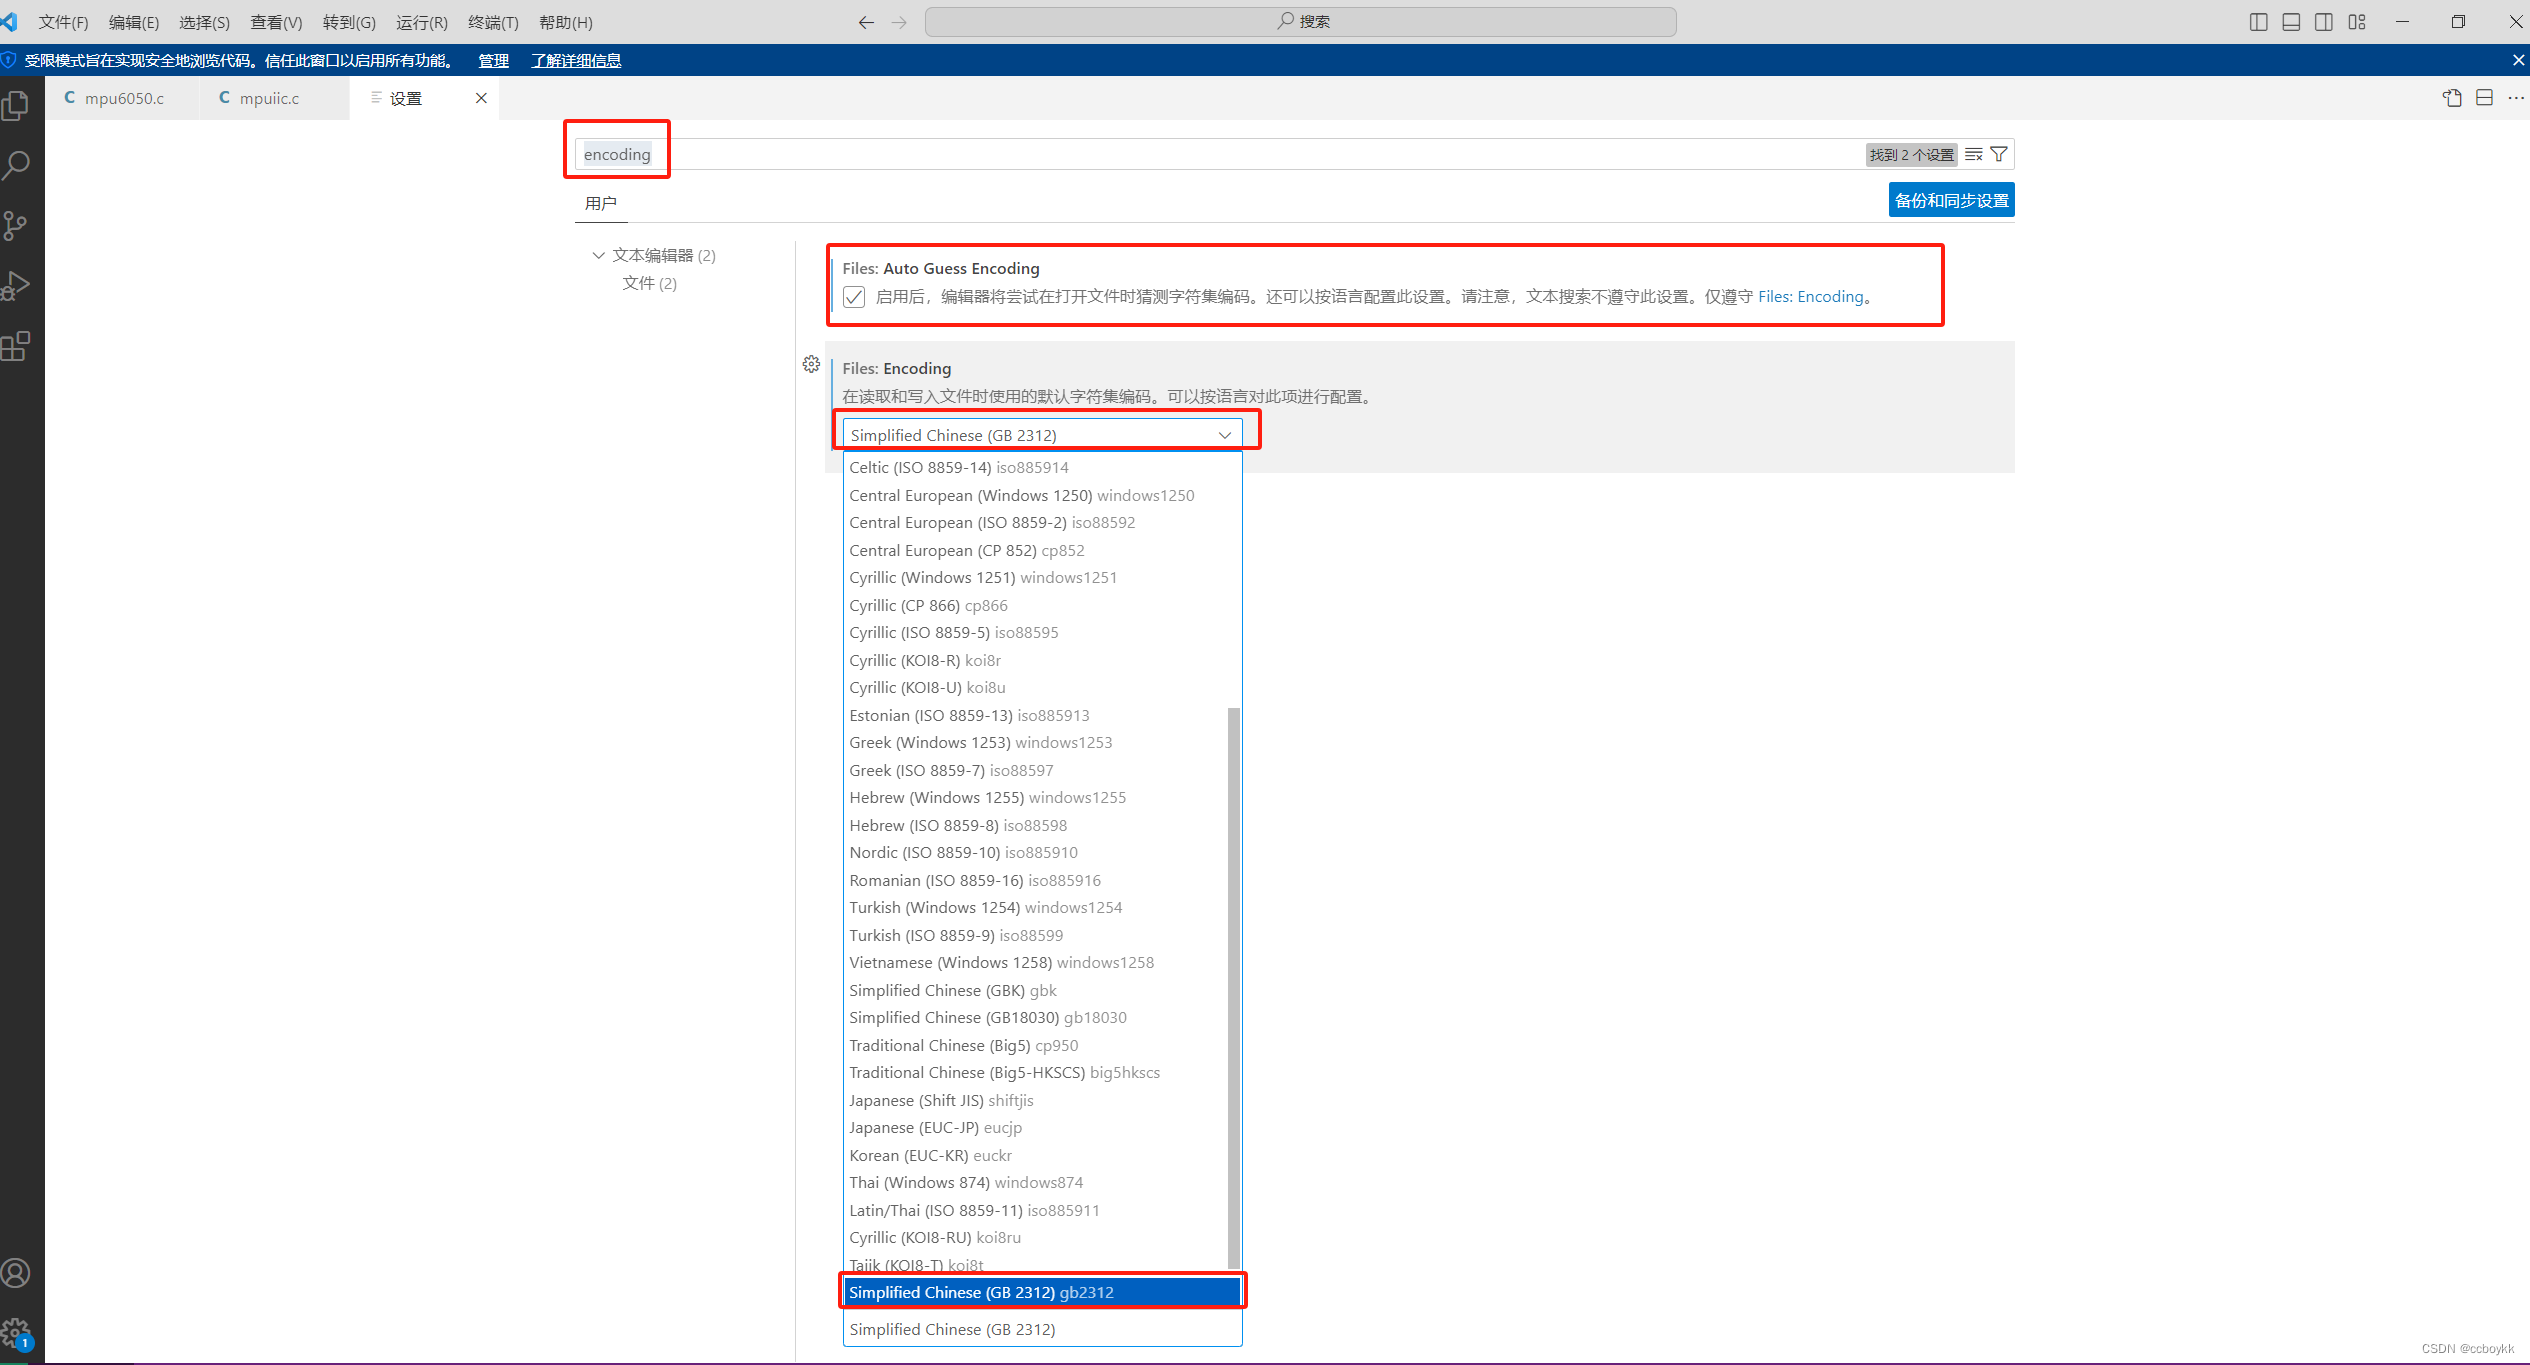Screen dimensions: 2530x1365
Task: Click the Accounts icon in the activity bar
Action: point(17,1273)
